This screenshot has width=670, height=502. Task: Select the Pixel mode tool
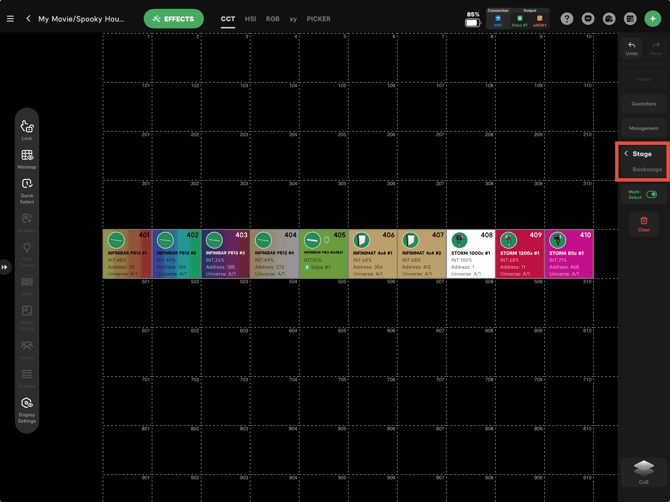pos(27,286)
